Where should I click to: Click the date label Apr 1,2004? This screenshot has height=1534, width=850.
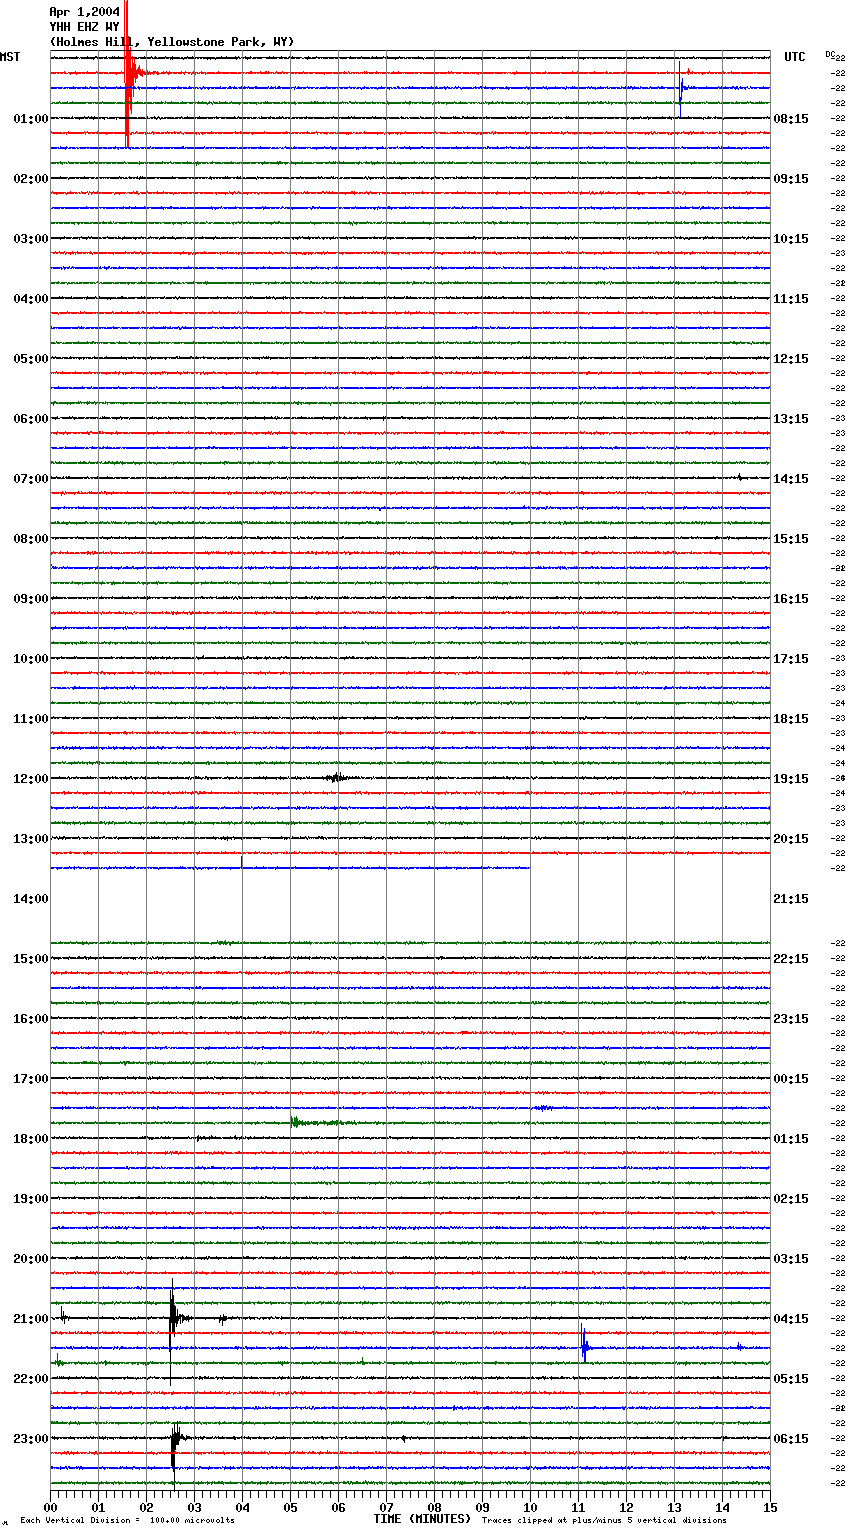(x=85, y=12)
